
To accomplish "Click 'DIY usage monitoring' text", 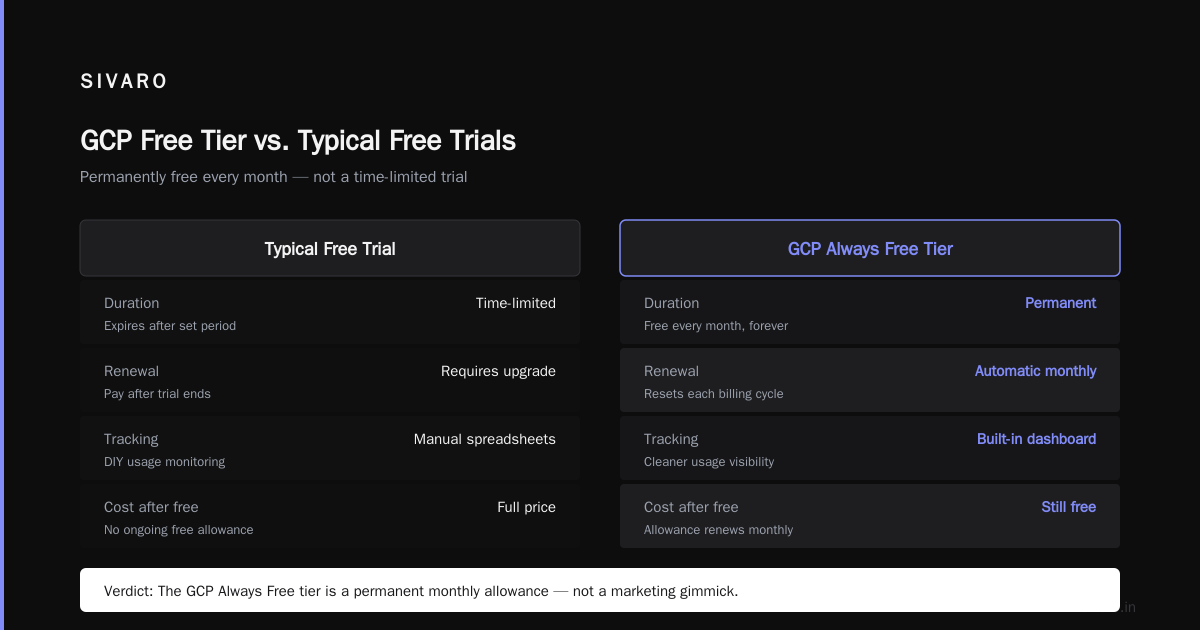I will tap(164, 462).
